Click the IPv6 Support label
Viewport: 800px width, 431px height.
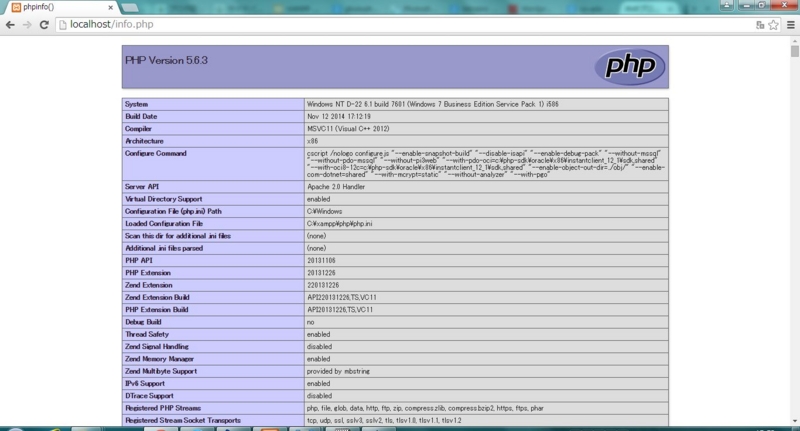[x=145, y=384]
